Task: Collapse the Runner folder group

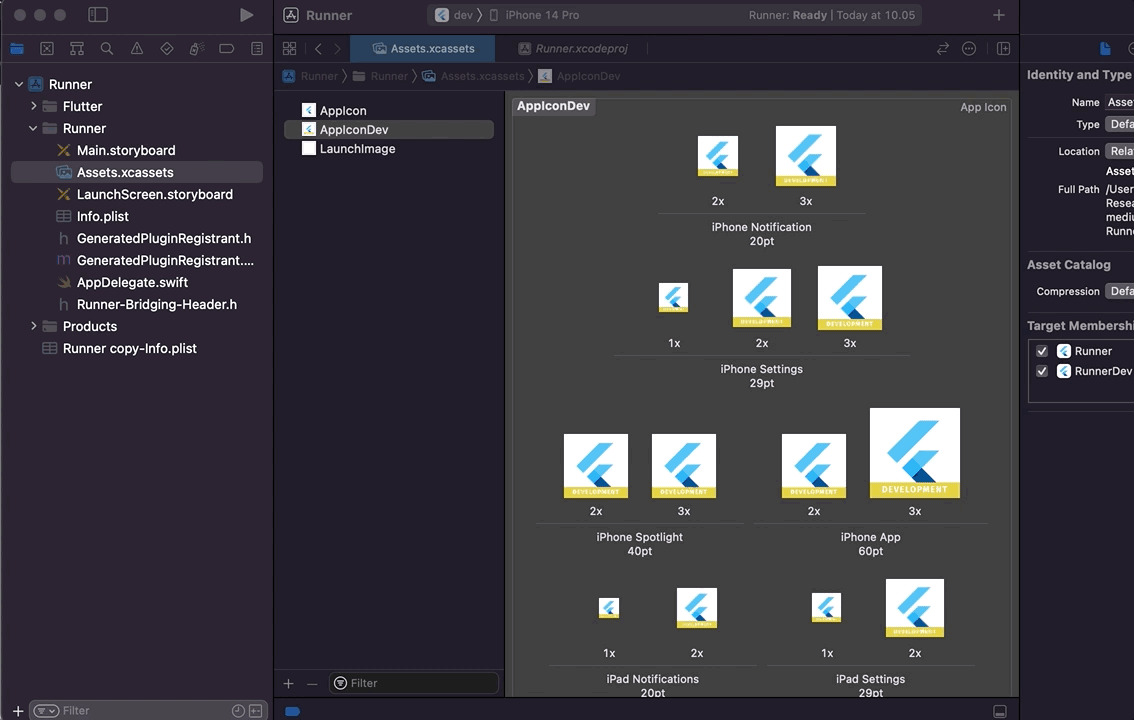Action: coord(33,128)
